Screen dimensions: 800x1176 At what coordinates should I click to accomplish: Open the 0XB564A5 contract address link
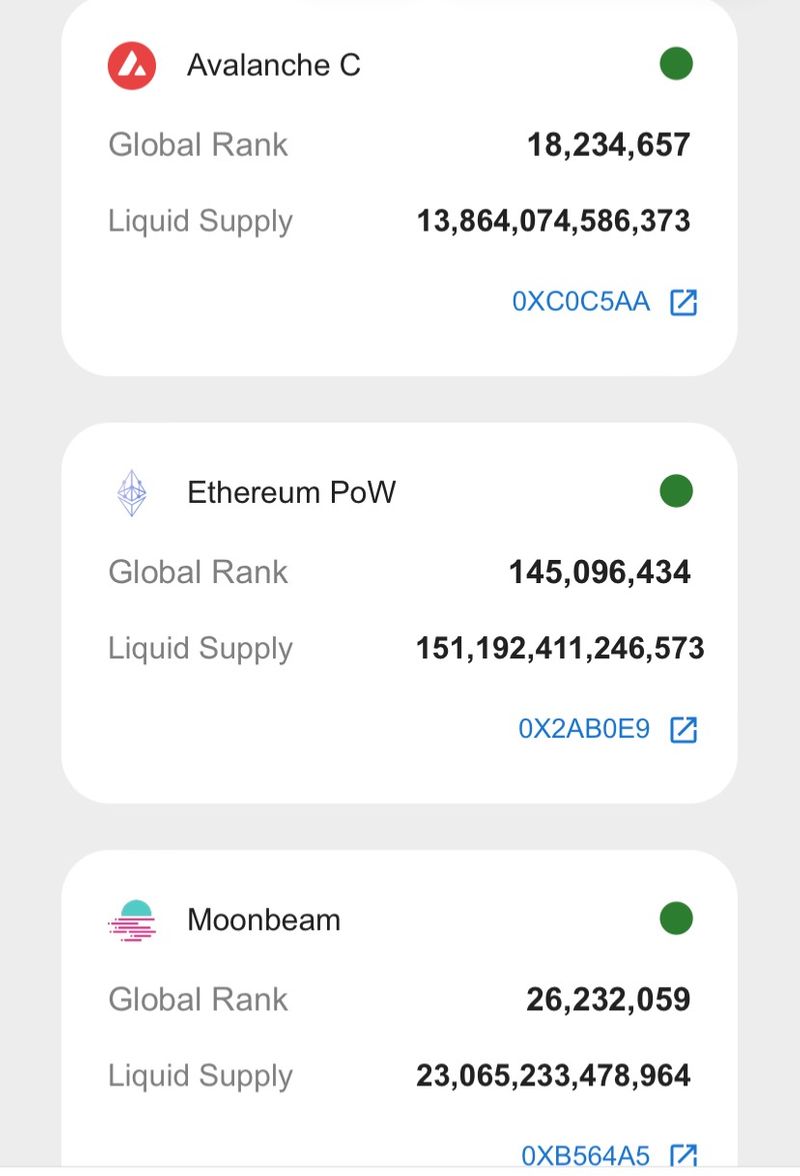tap(586, 1157)
